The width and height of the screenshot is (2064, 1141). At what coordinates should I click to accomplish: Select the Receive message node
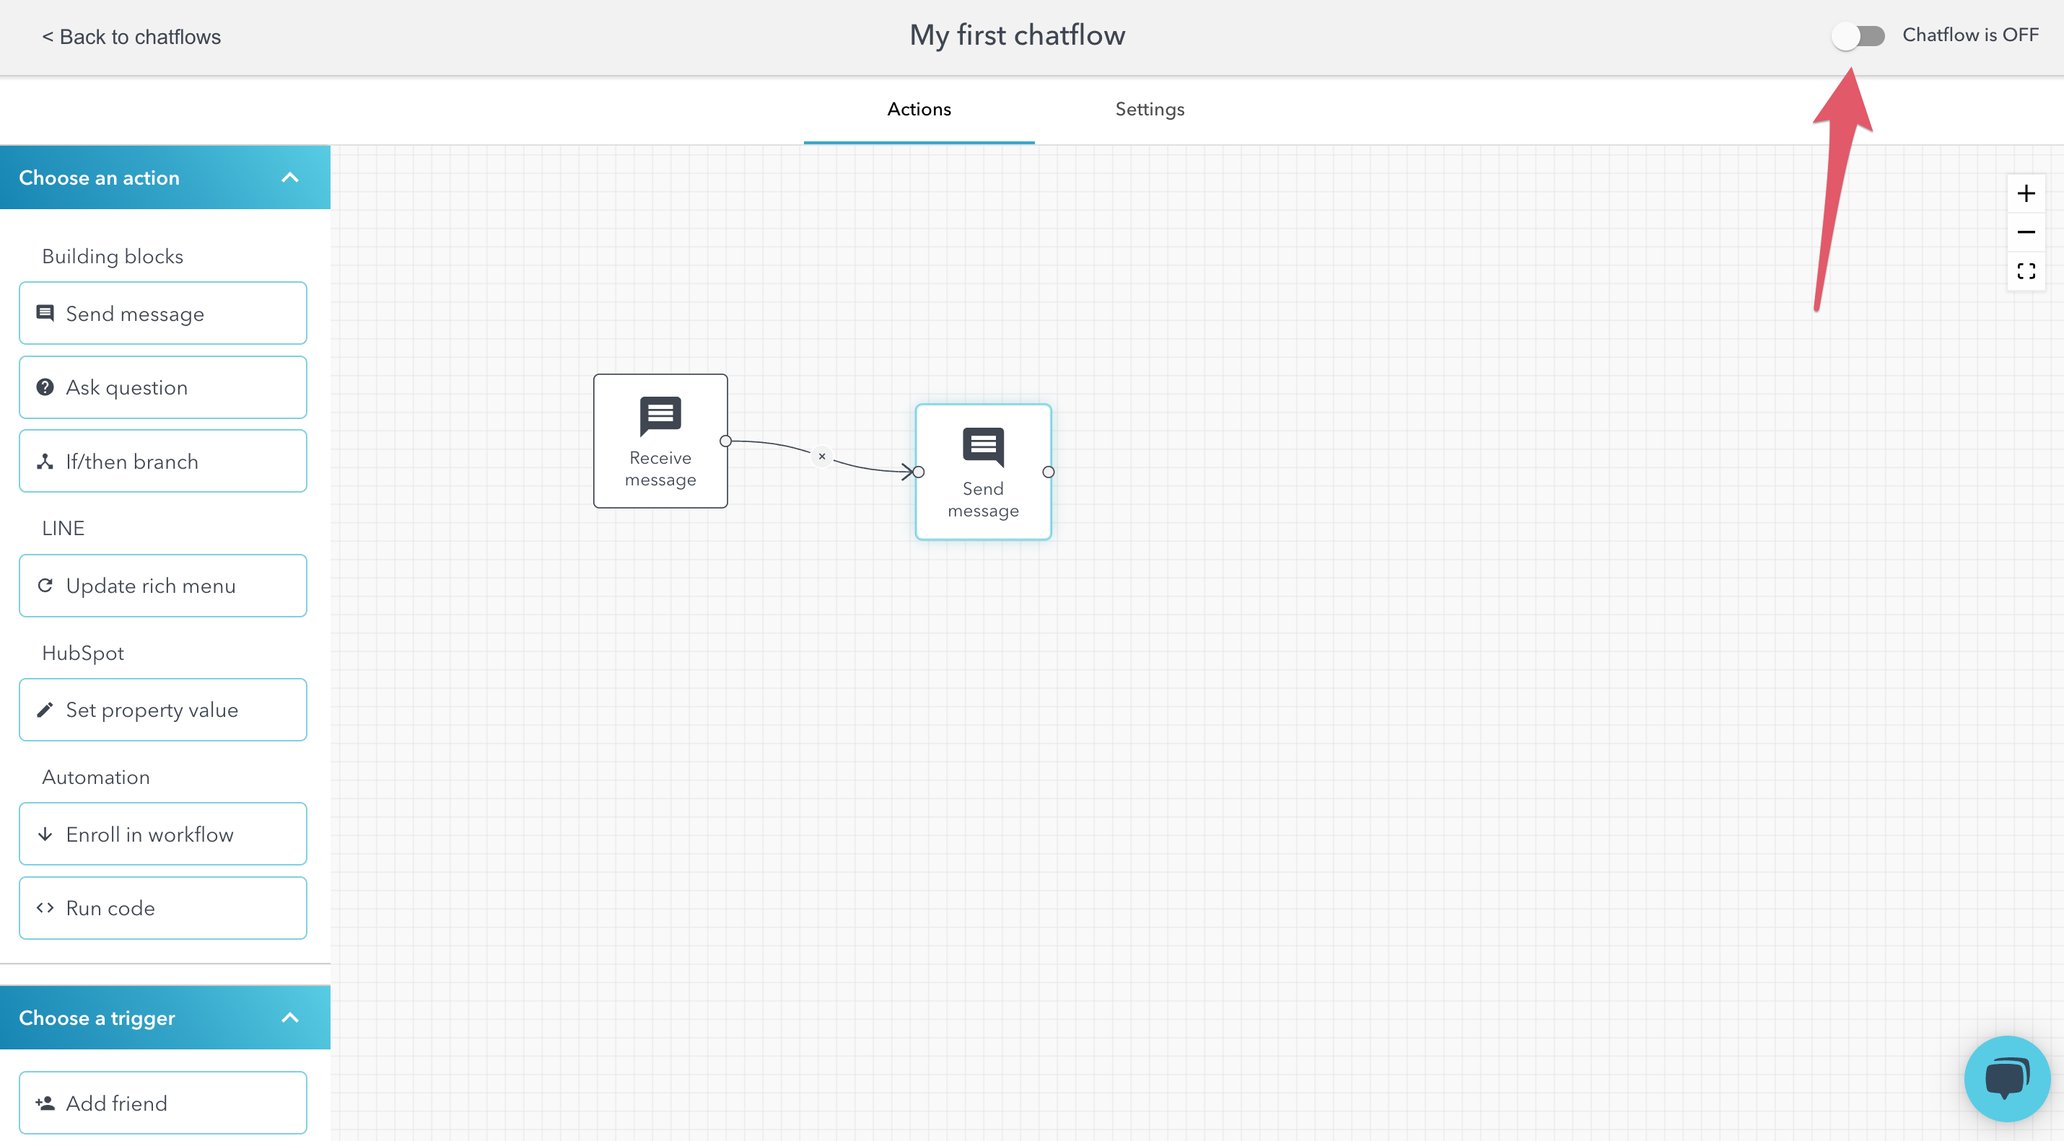pos(660,440)
